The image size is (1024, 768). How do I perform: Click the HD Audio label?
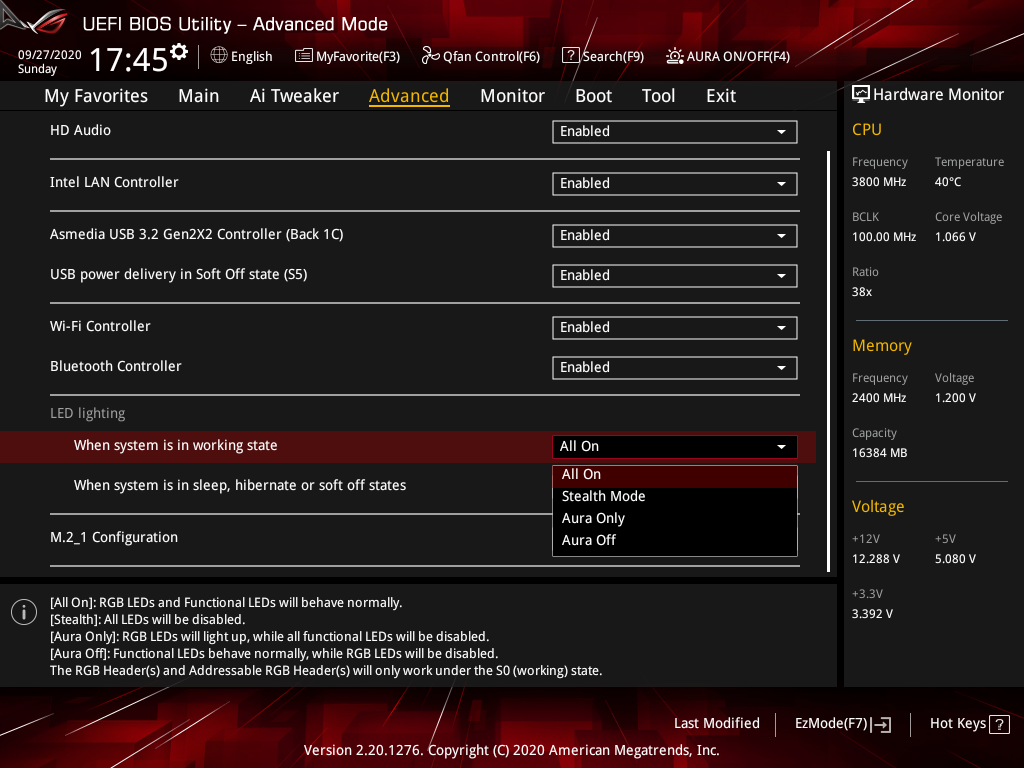tap(80, 131)
